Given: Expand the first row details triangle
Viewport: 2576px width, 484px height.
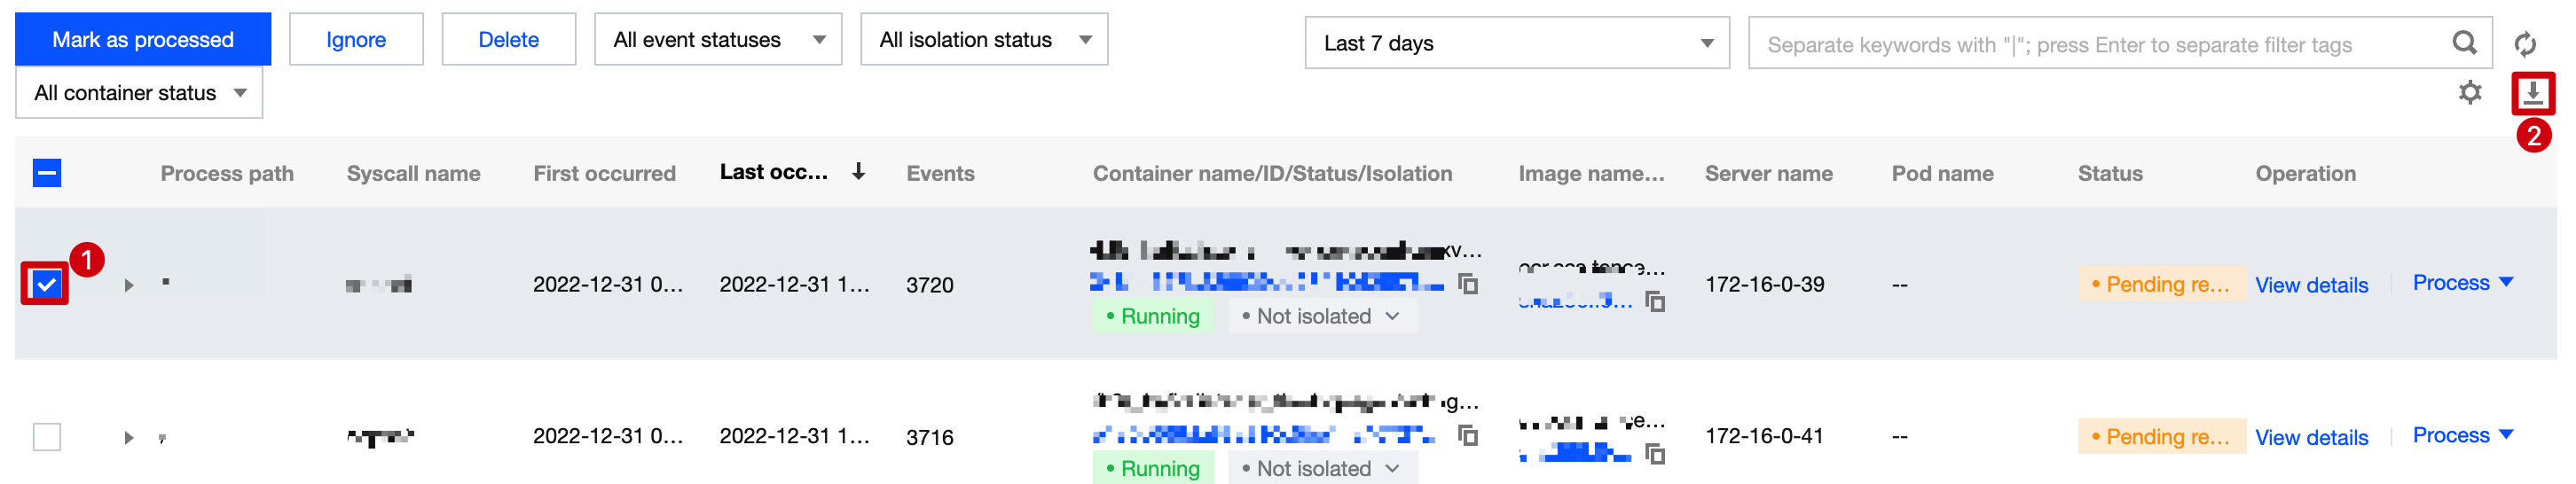Looking at the screenshot, I should tap(129, 285).
